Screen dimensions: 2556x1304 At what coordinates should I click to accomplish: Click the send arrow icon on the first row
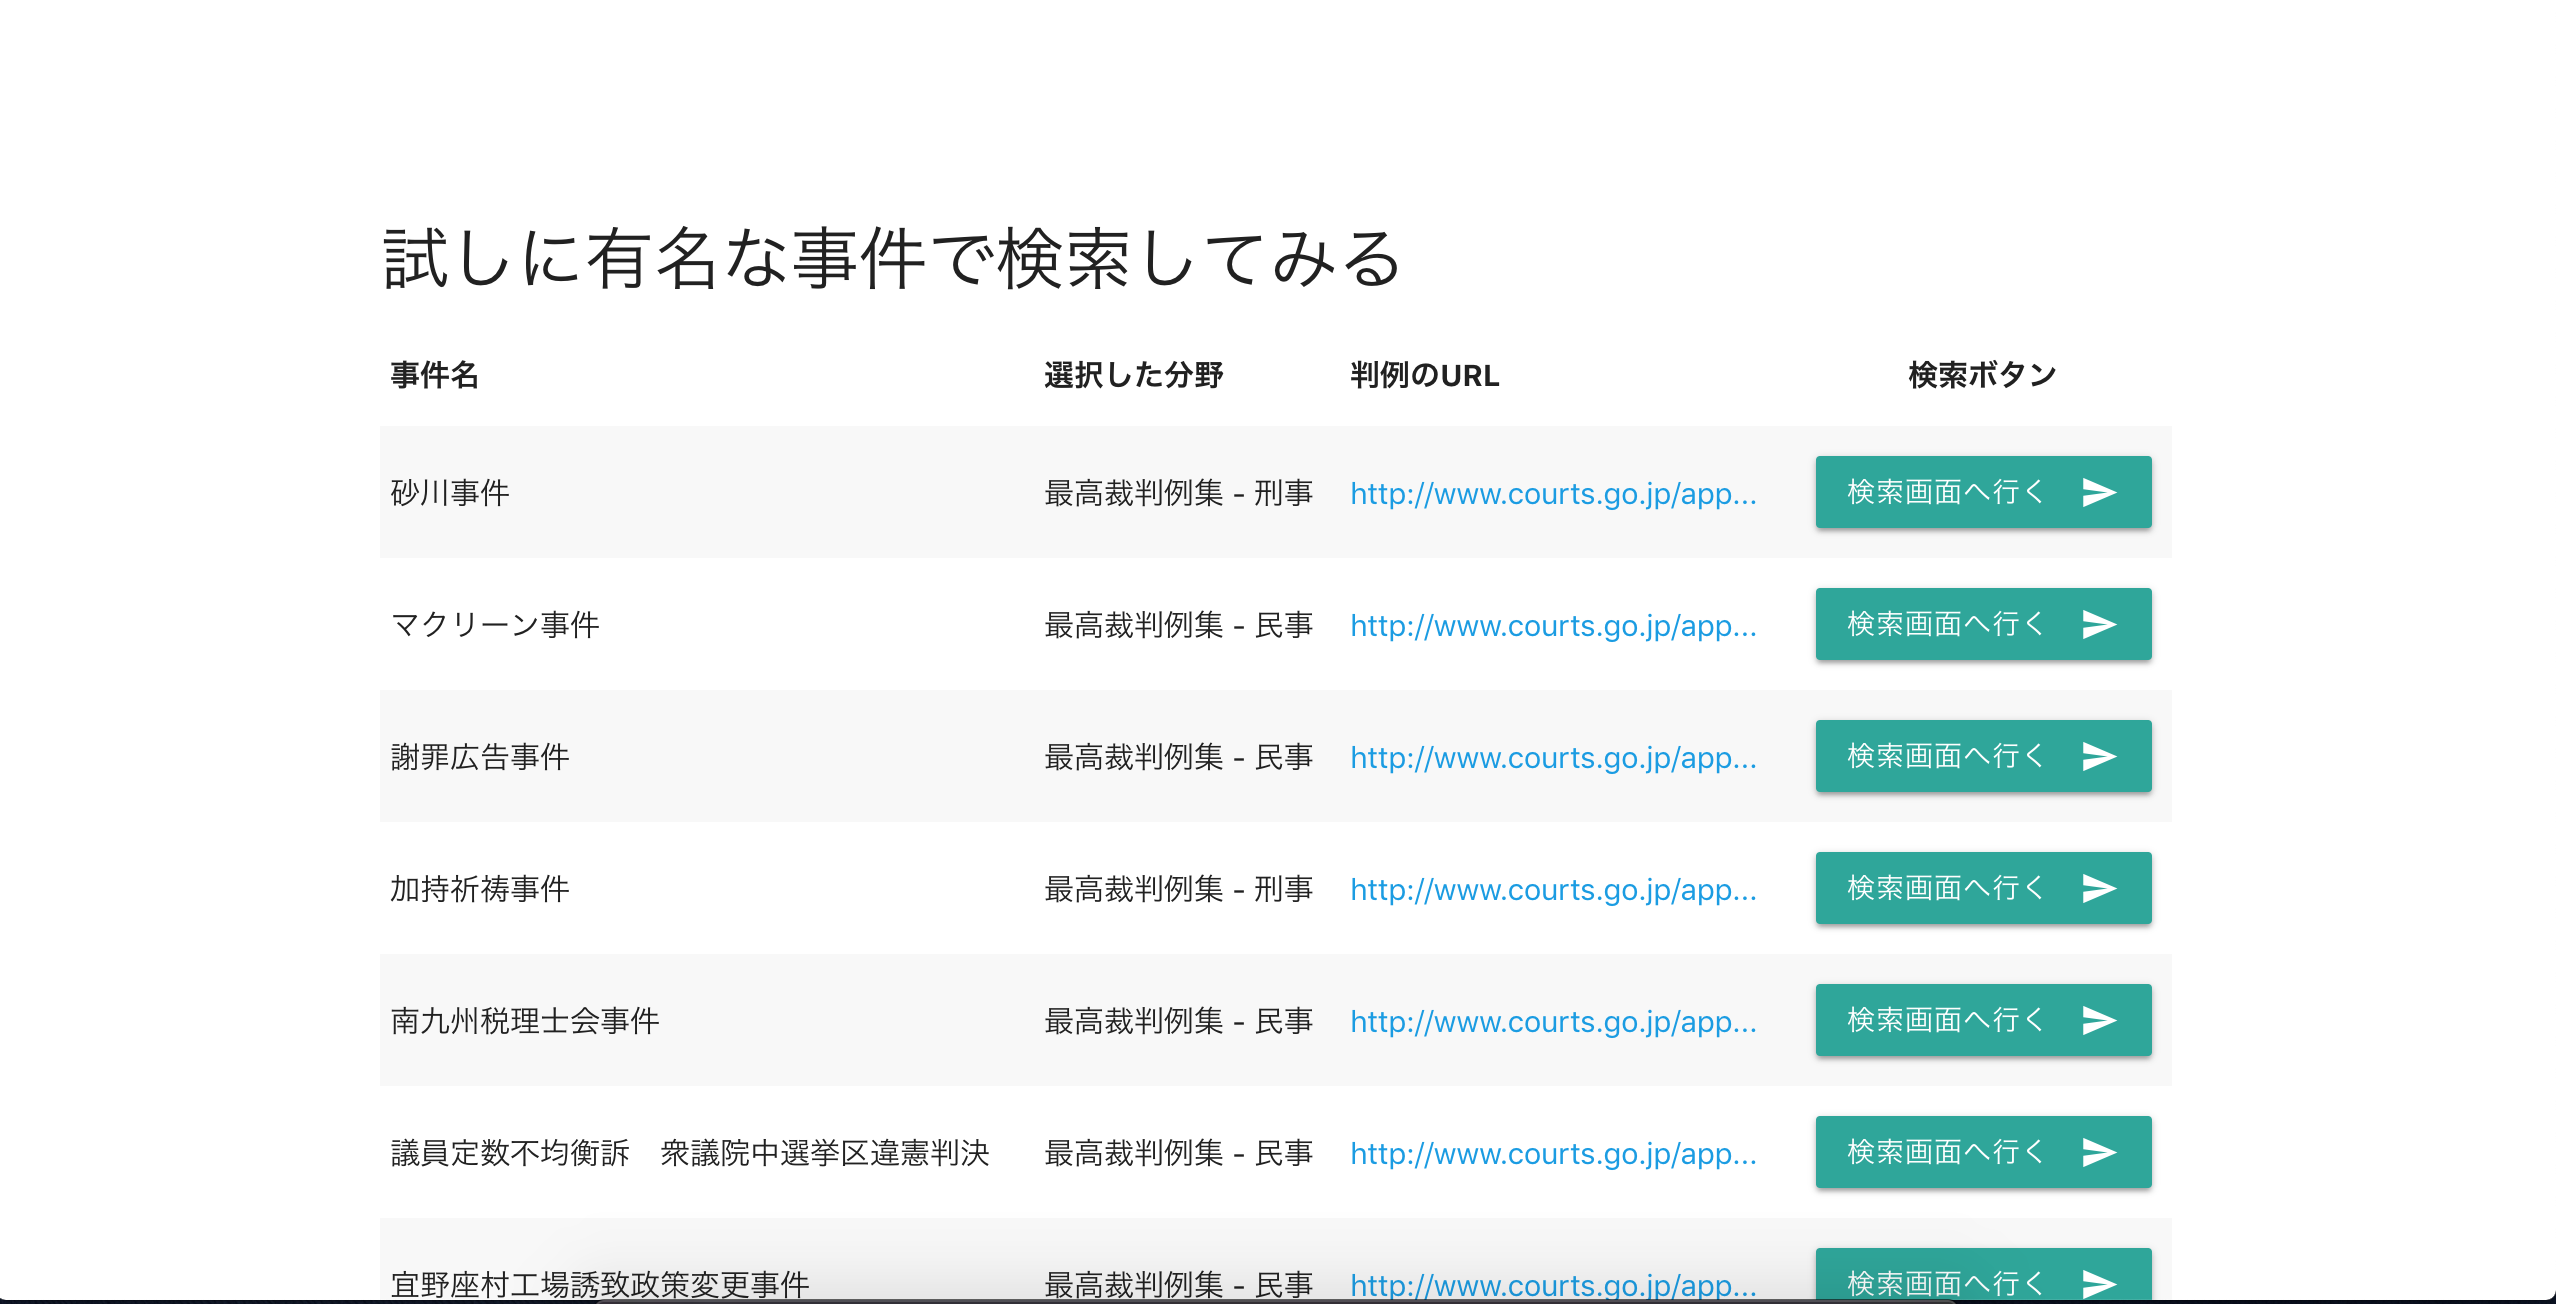click(2098, 492)
